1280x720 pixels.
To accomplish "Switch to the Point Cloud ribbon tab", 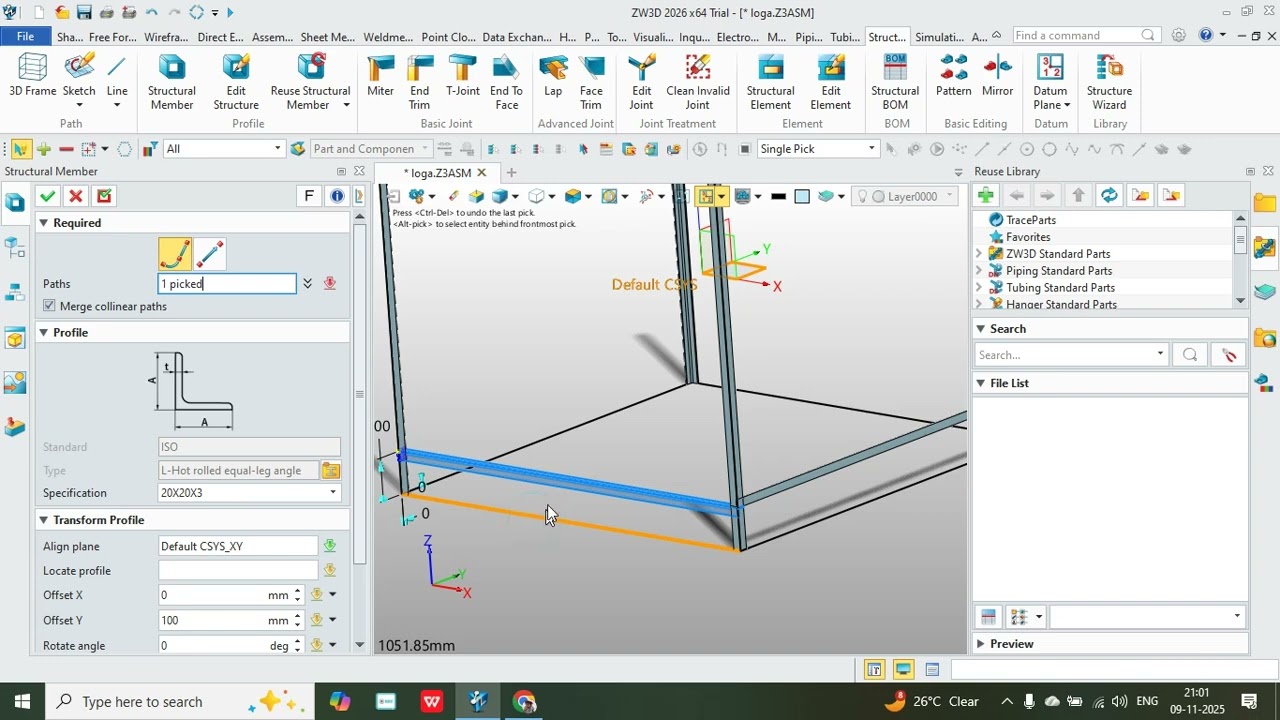I will pyautogui.click(x=448, y=37).
